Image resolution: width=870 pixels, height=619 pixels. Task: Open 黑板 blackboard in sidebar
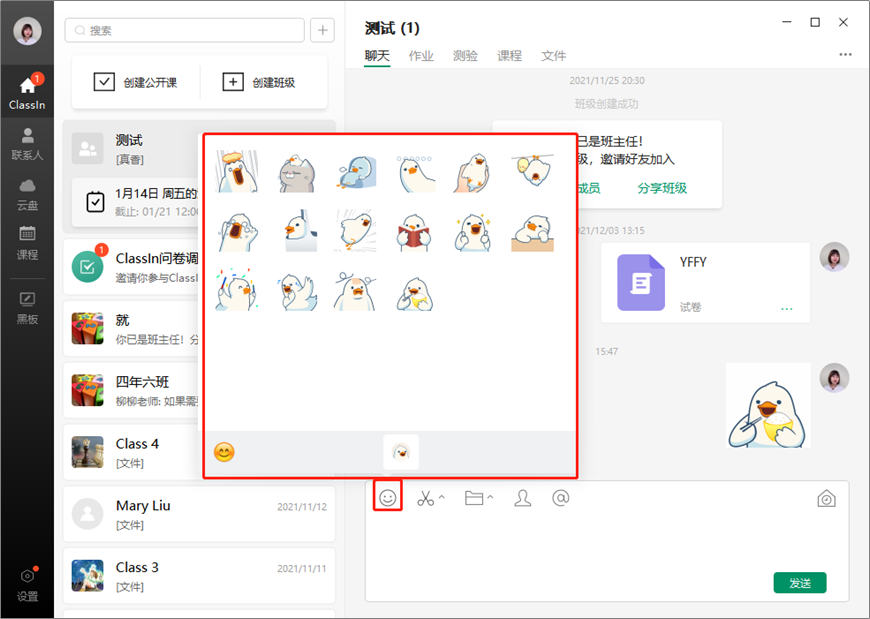pyautogui.click(x=27, y=308)
